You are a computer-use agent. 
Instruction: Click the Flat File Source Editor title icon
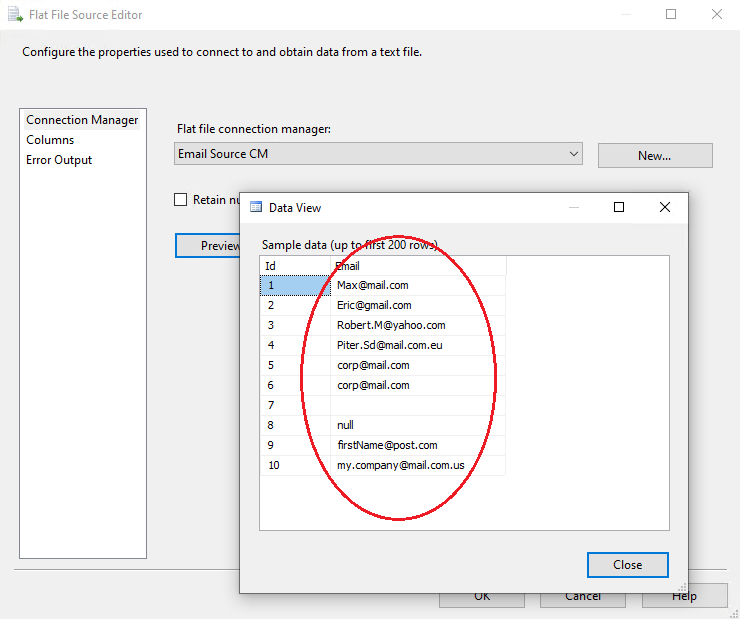pyautogui.click(x=15, y=15)
